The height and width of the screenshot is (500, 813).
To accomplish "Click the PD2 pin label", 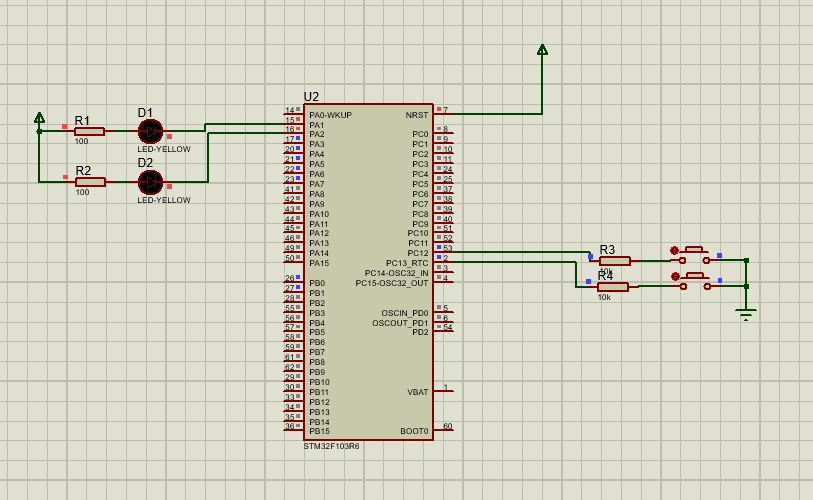I will coord(420,332).
